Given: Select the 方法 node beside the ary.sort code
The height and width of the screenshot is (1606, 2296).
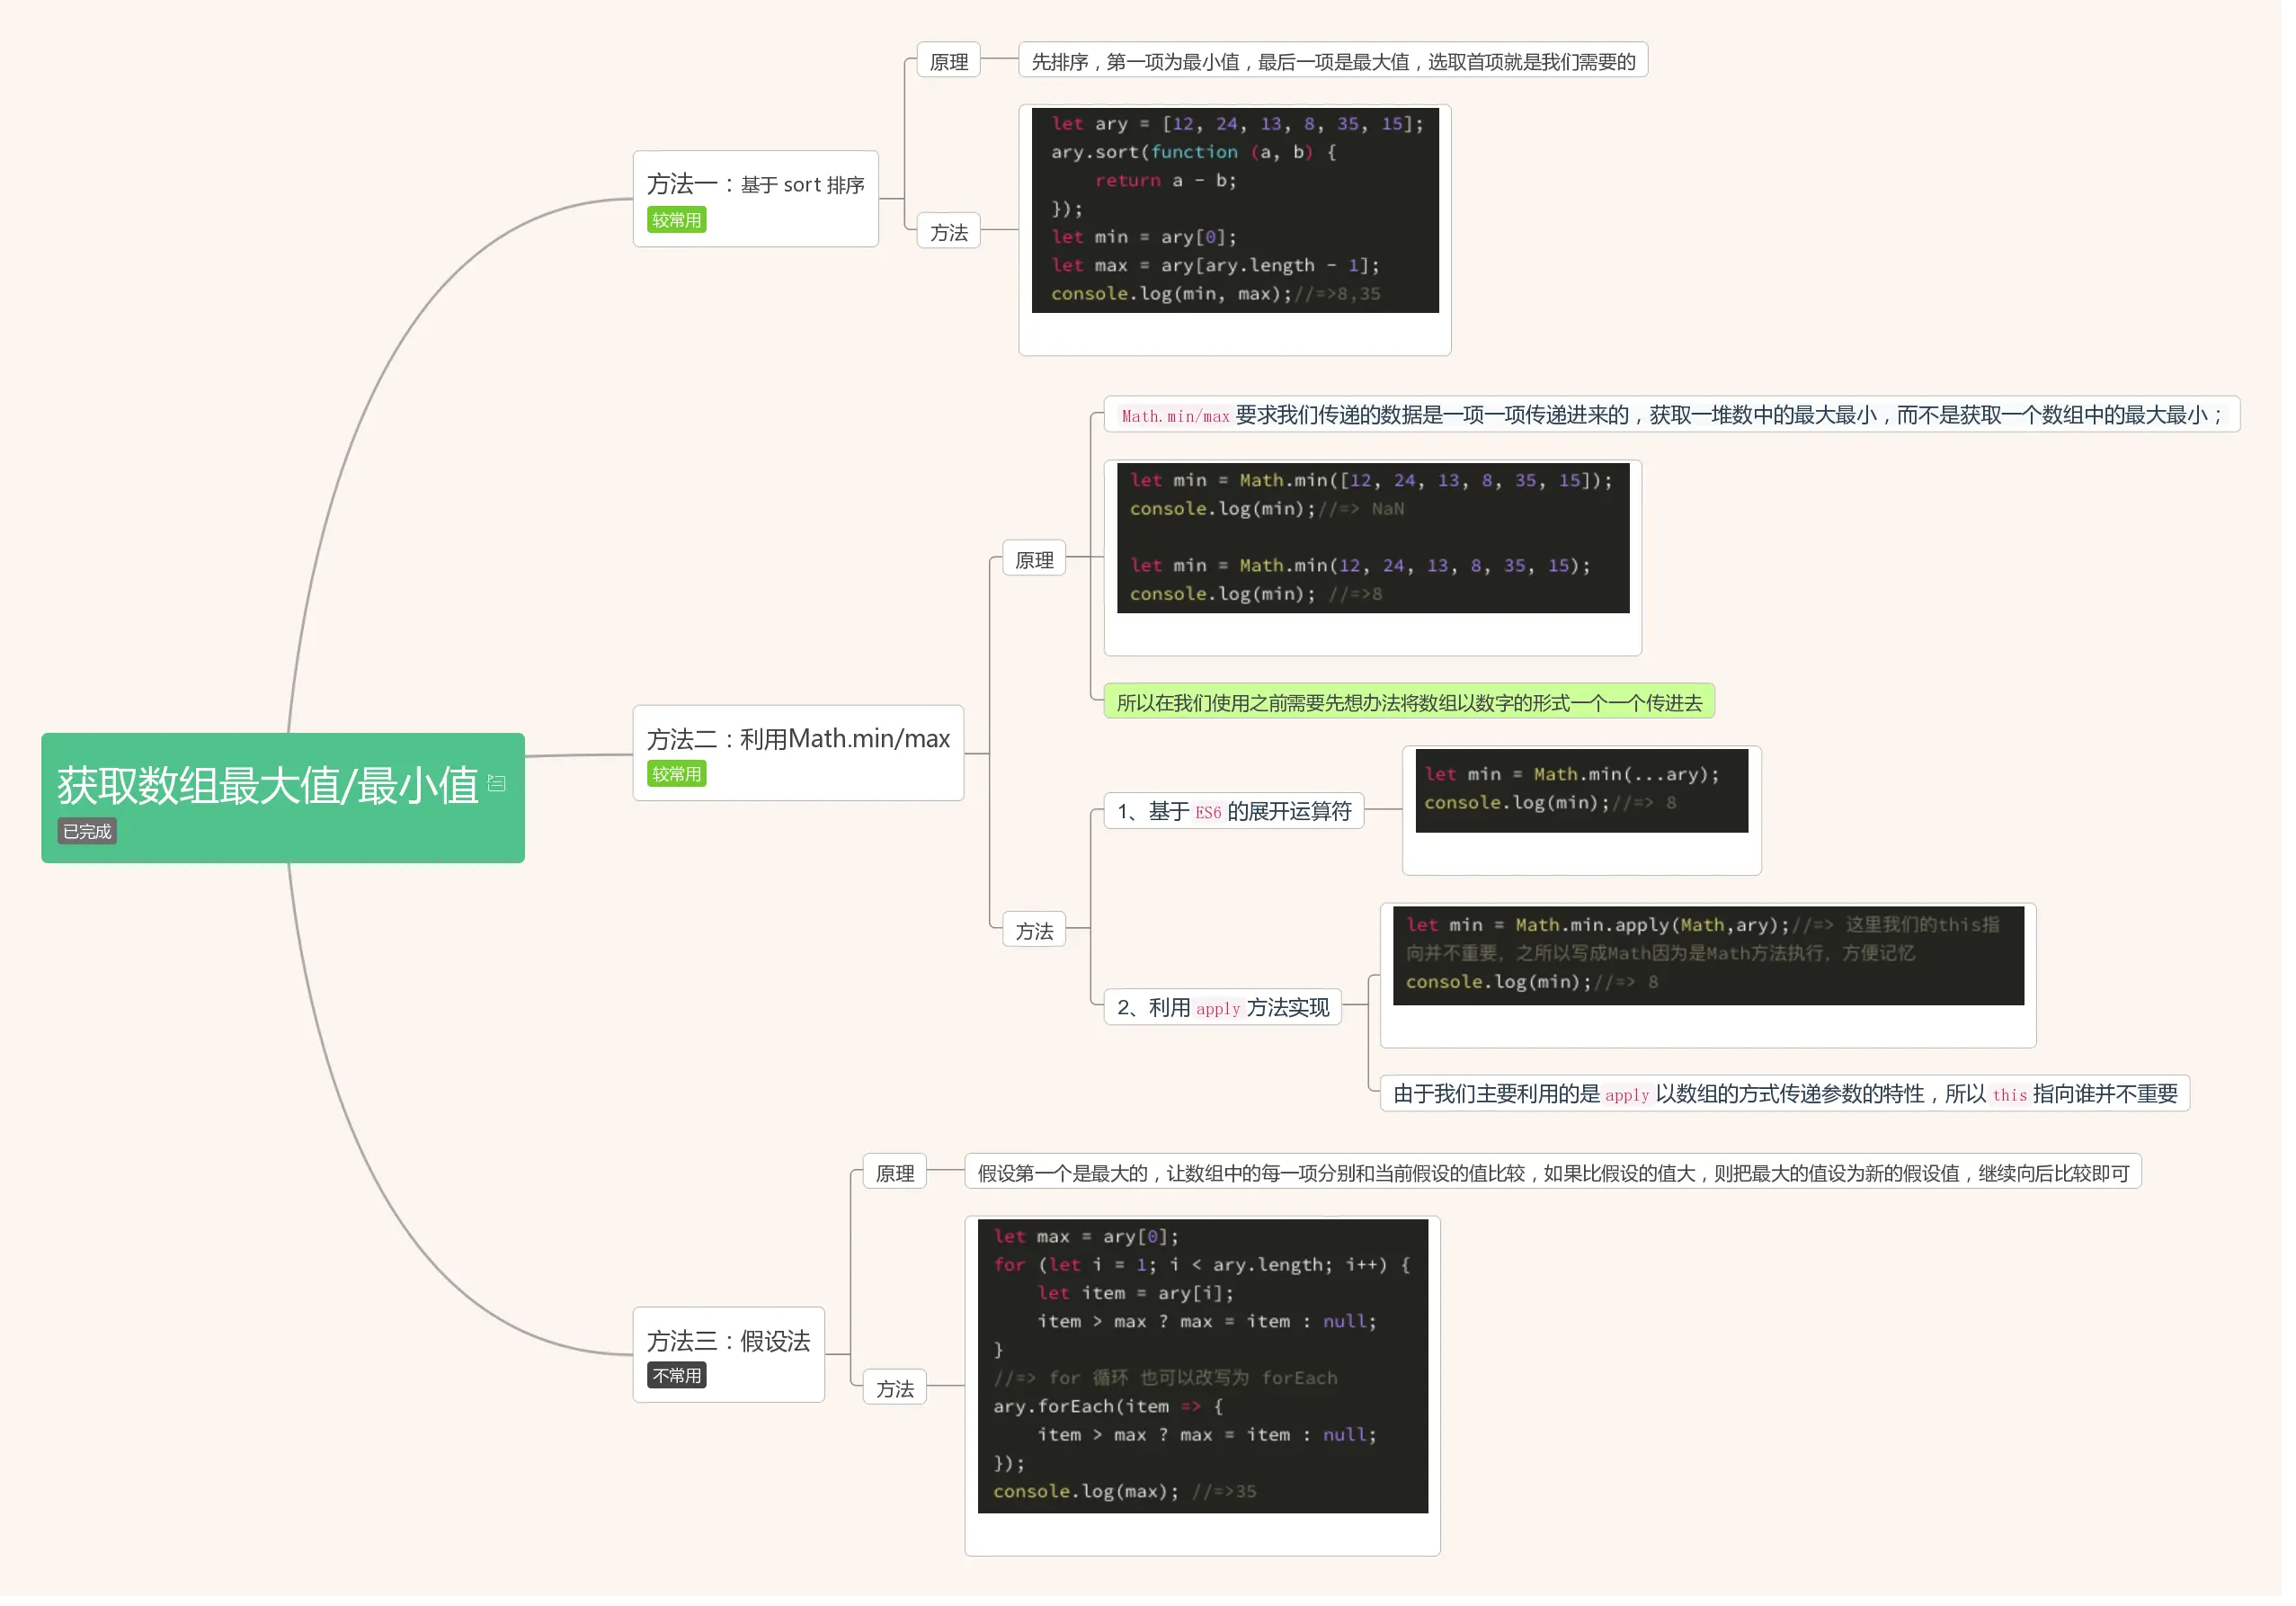Looking at the screenshot, I should [948, 233].
